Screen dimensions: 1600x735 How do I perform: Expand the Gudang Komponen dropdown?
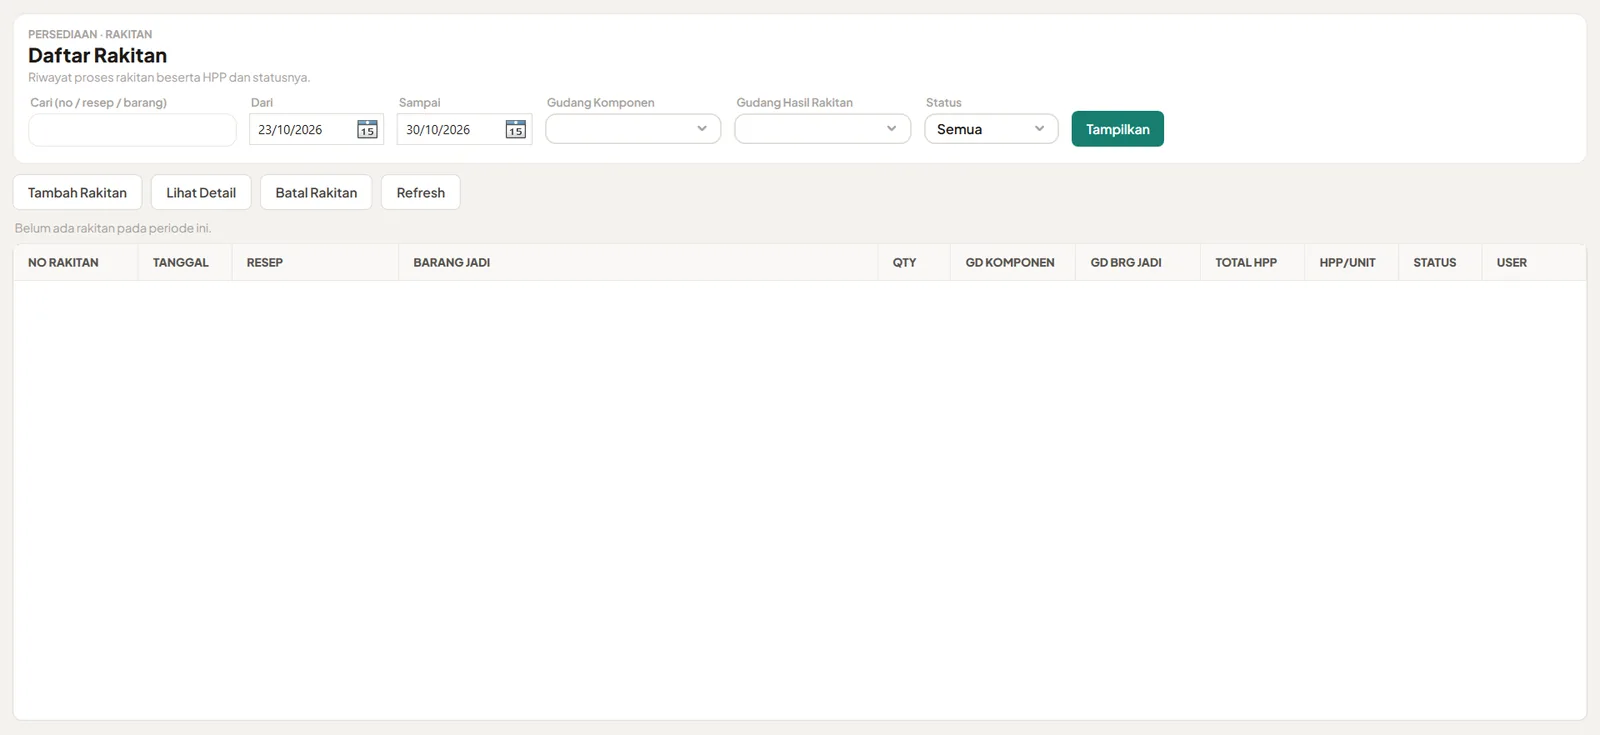tap(633, 129)
